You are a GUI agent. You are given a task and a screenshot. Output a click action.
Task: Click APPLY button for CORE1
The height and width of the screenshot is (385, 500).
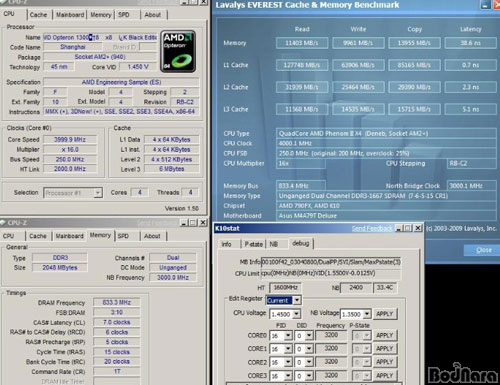[x=385, y=349]
